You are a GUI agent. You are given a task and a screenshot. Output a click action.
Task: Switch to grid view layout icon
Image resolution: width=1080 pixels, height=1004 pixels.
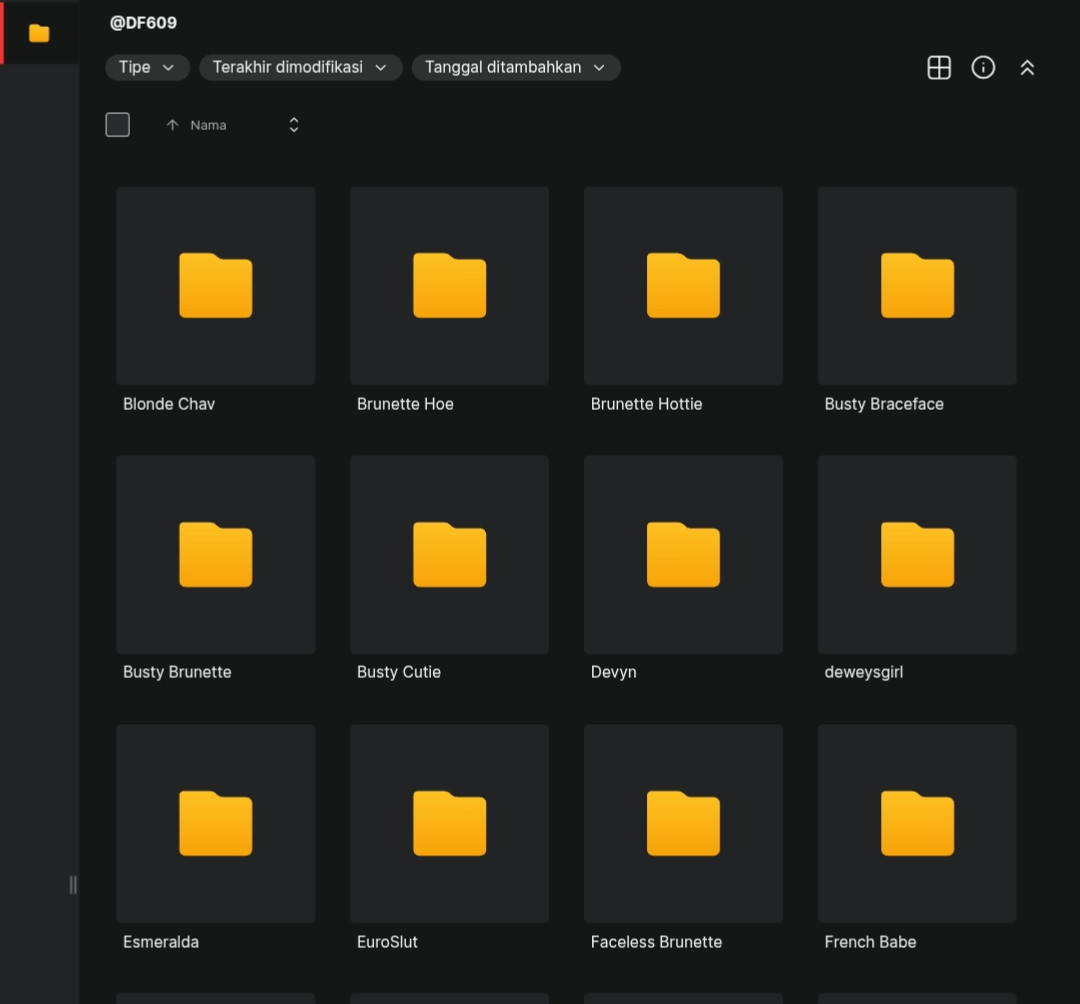(x=939, y=67)
